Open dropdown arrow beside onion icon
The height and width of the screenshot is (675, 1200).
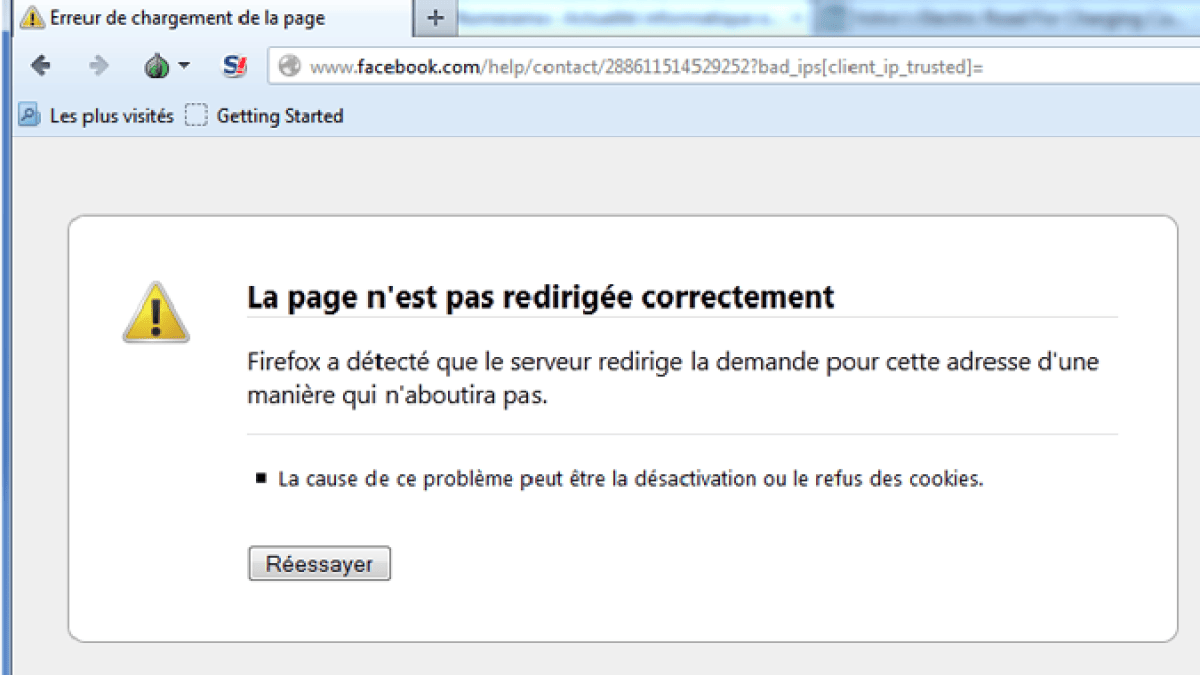(x=184, y=67)
